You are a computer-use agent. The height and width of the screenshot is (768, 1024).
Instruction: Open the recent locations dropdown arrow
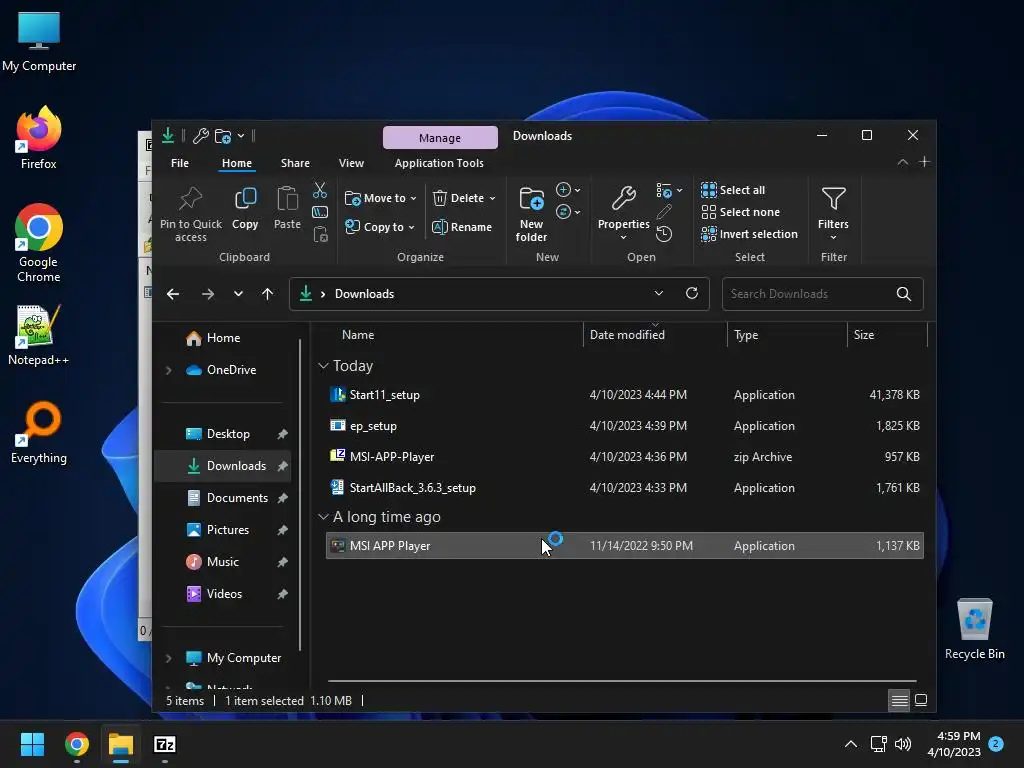pyautogui.click(x=238, y=294)
